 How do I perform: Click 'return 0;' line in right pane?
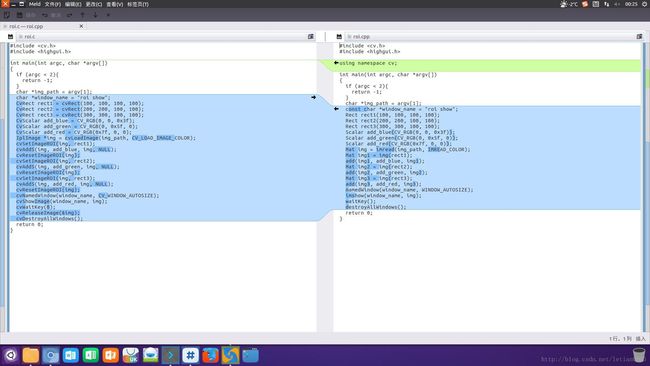click(x=359, y=213)
